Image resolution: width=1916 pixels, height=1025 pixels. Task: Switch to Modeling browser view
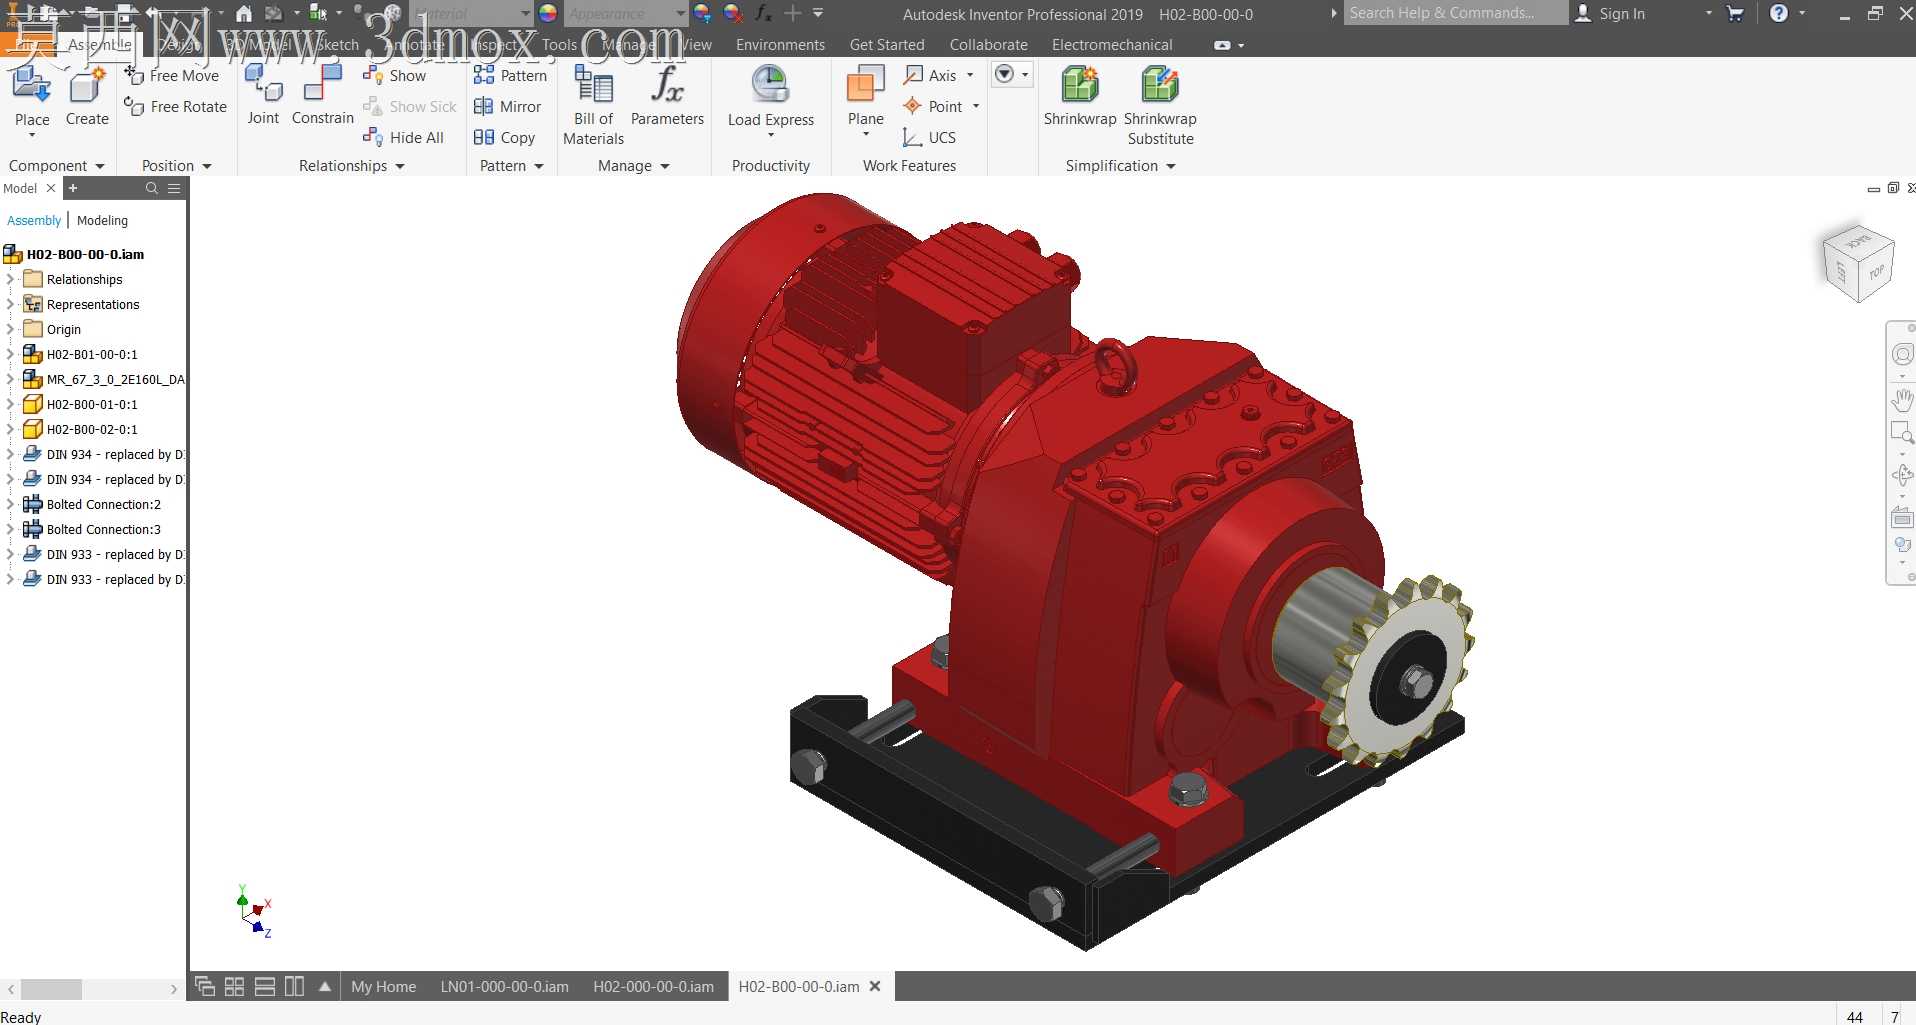click(x=102, y=220)
